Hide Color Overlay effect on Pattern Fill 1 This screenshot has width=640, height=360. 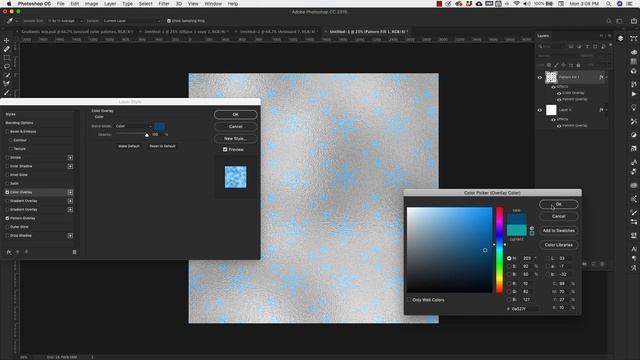pyautogui.click(x=559, y=93)
